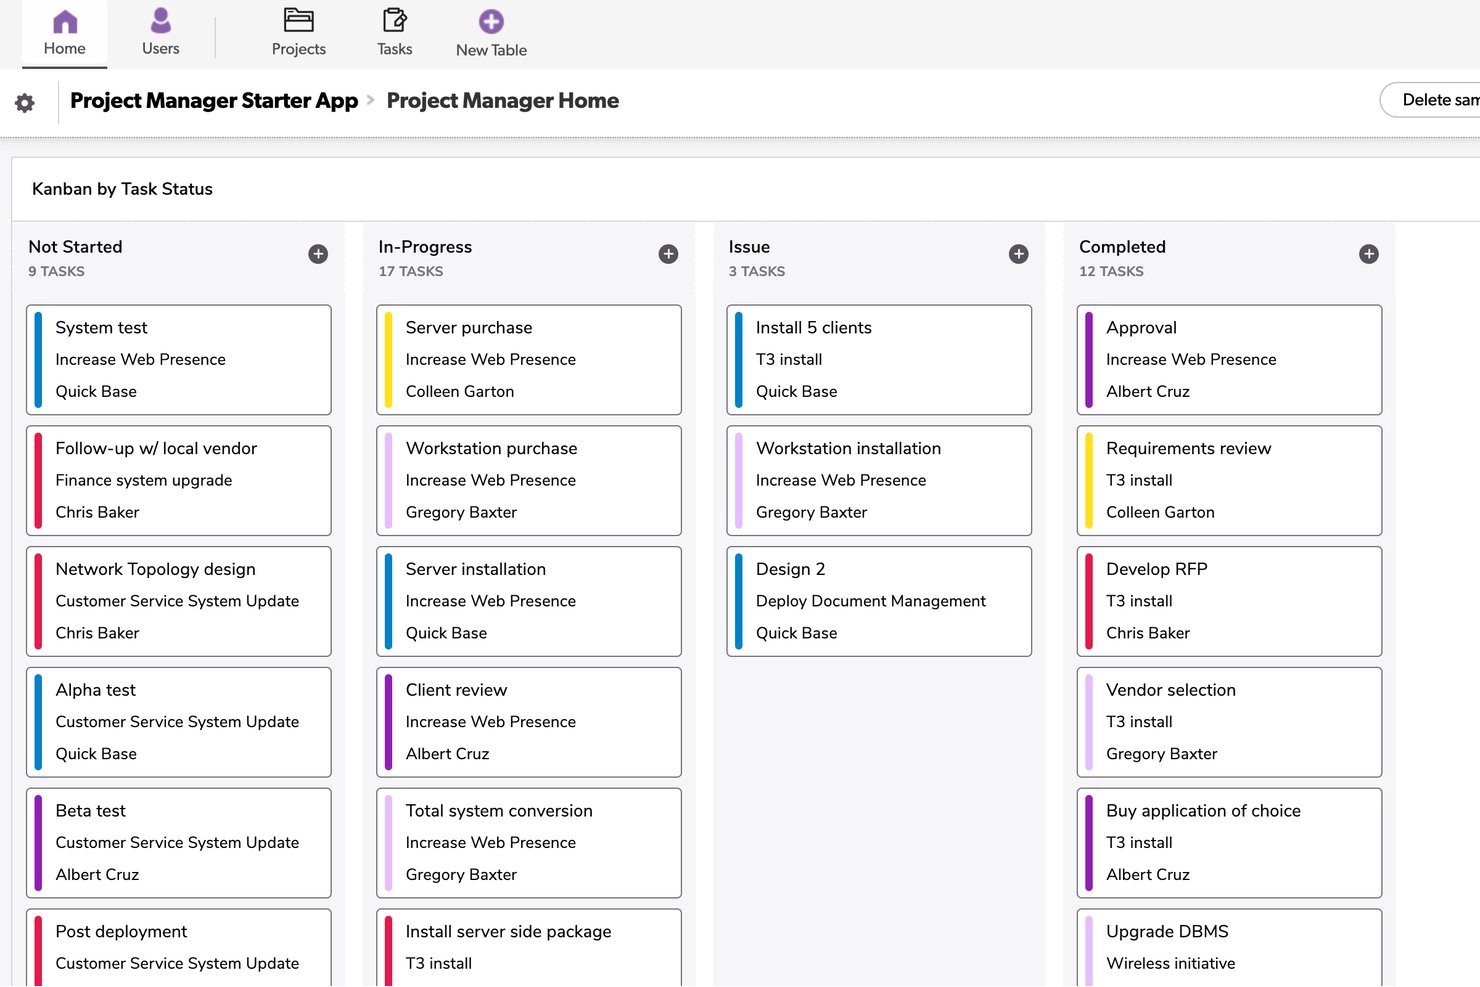Open the Tasks table tab
Image resolution: width=1480 pixels, height=987 pixels.
pos(394,34)
